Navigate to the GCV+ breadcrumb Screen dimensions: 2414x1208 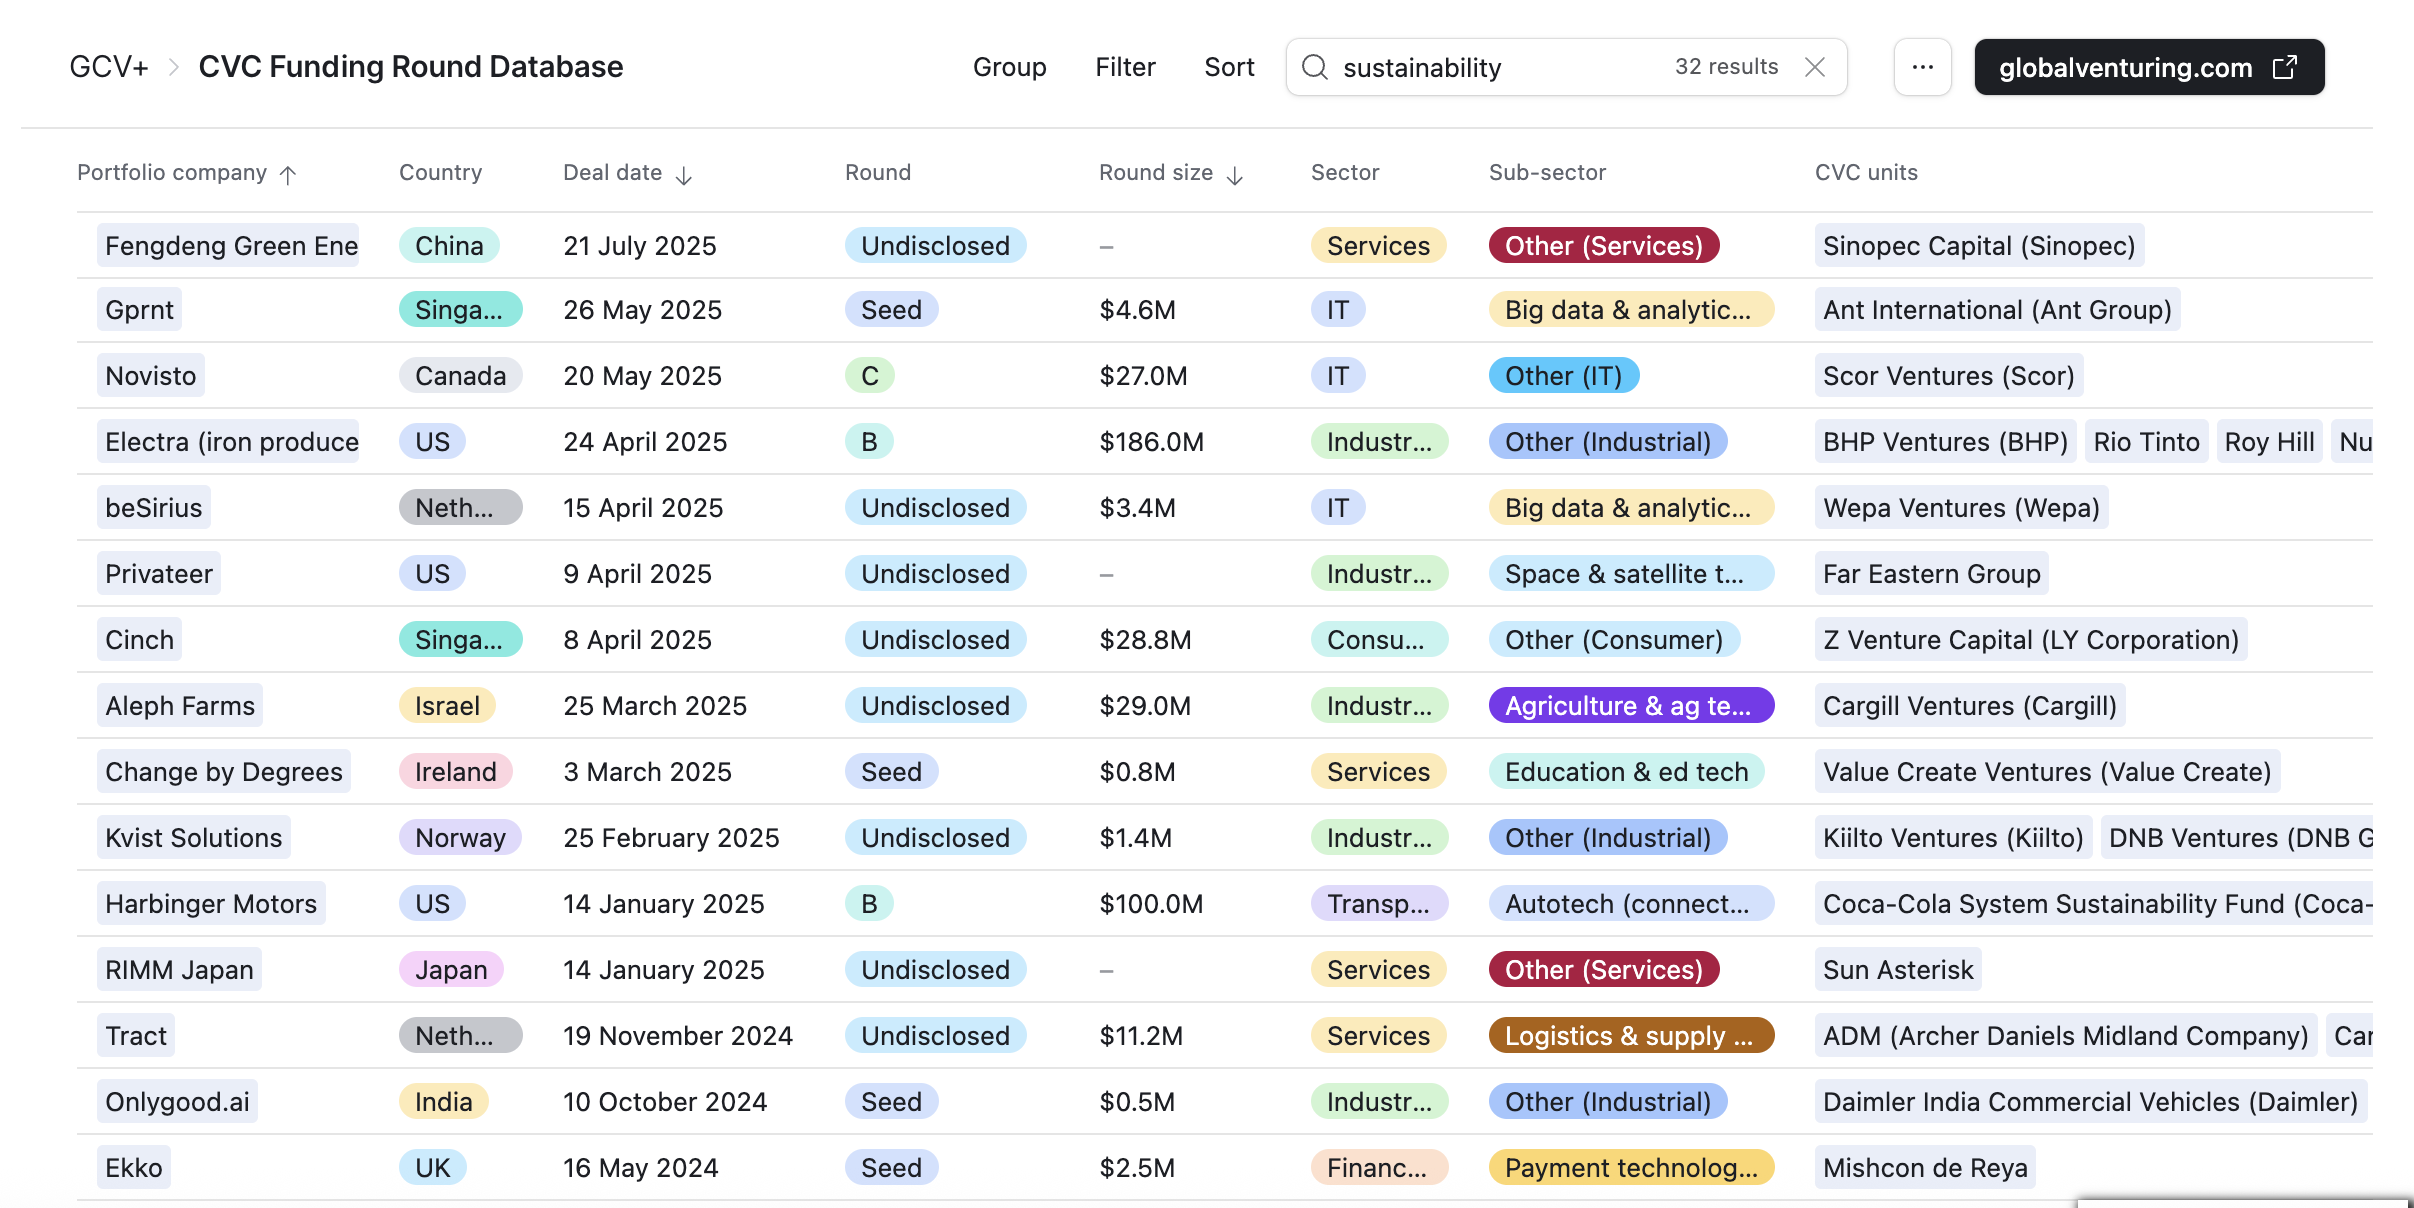point(109,67)
